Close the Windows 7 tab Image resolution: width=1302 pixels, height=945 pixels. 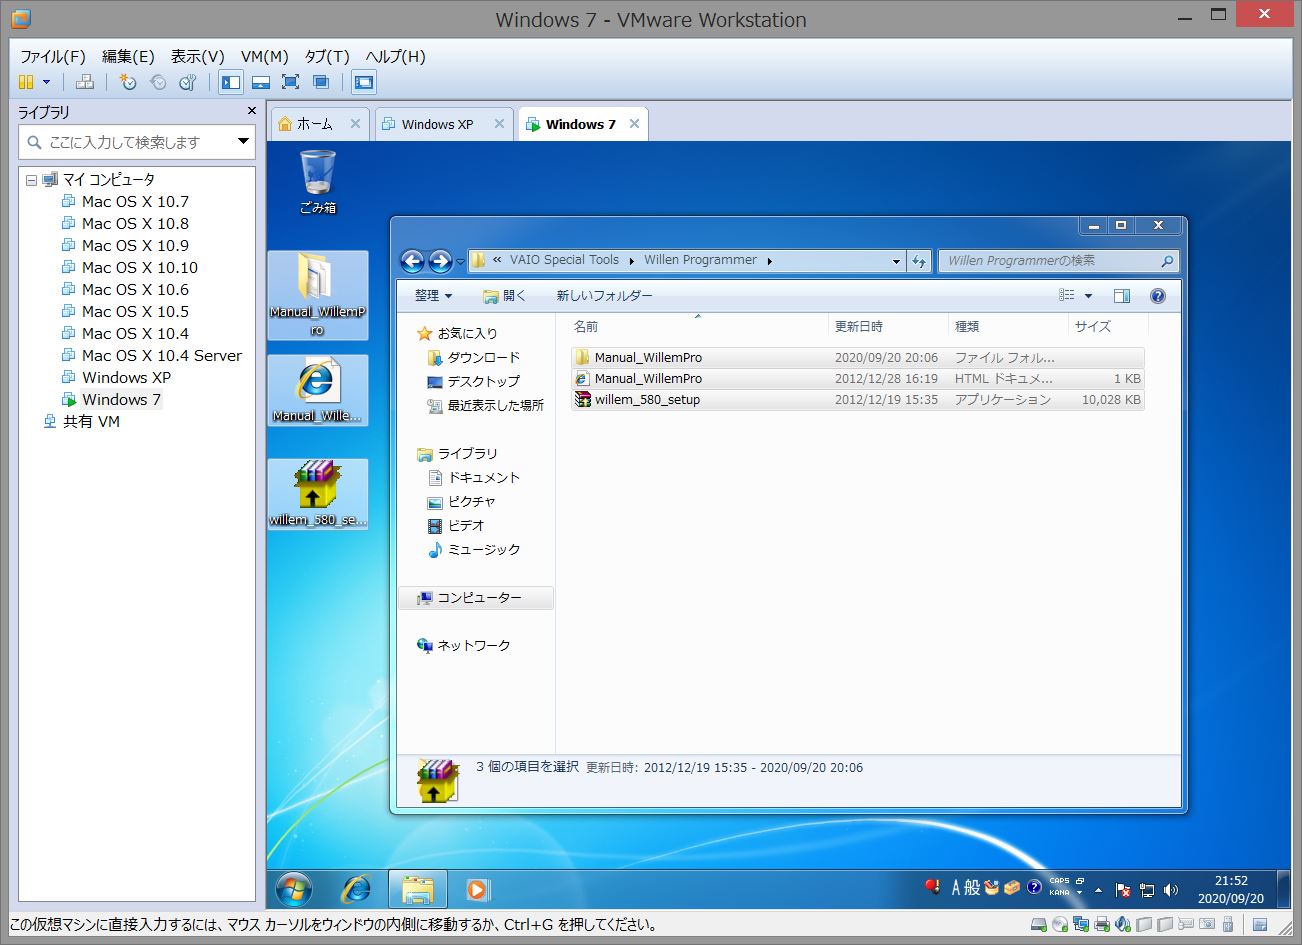pos(635,124)
